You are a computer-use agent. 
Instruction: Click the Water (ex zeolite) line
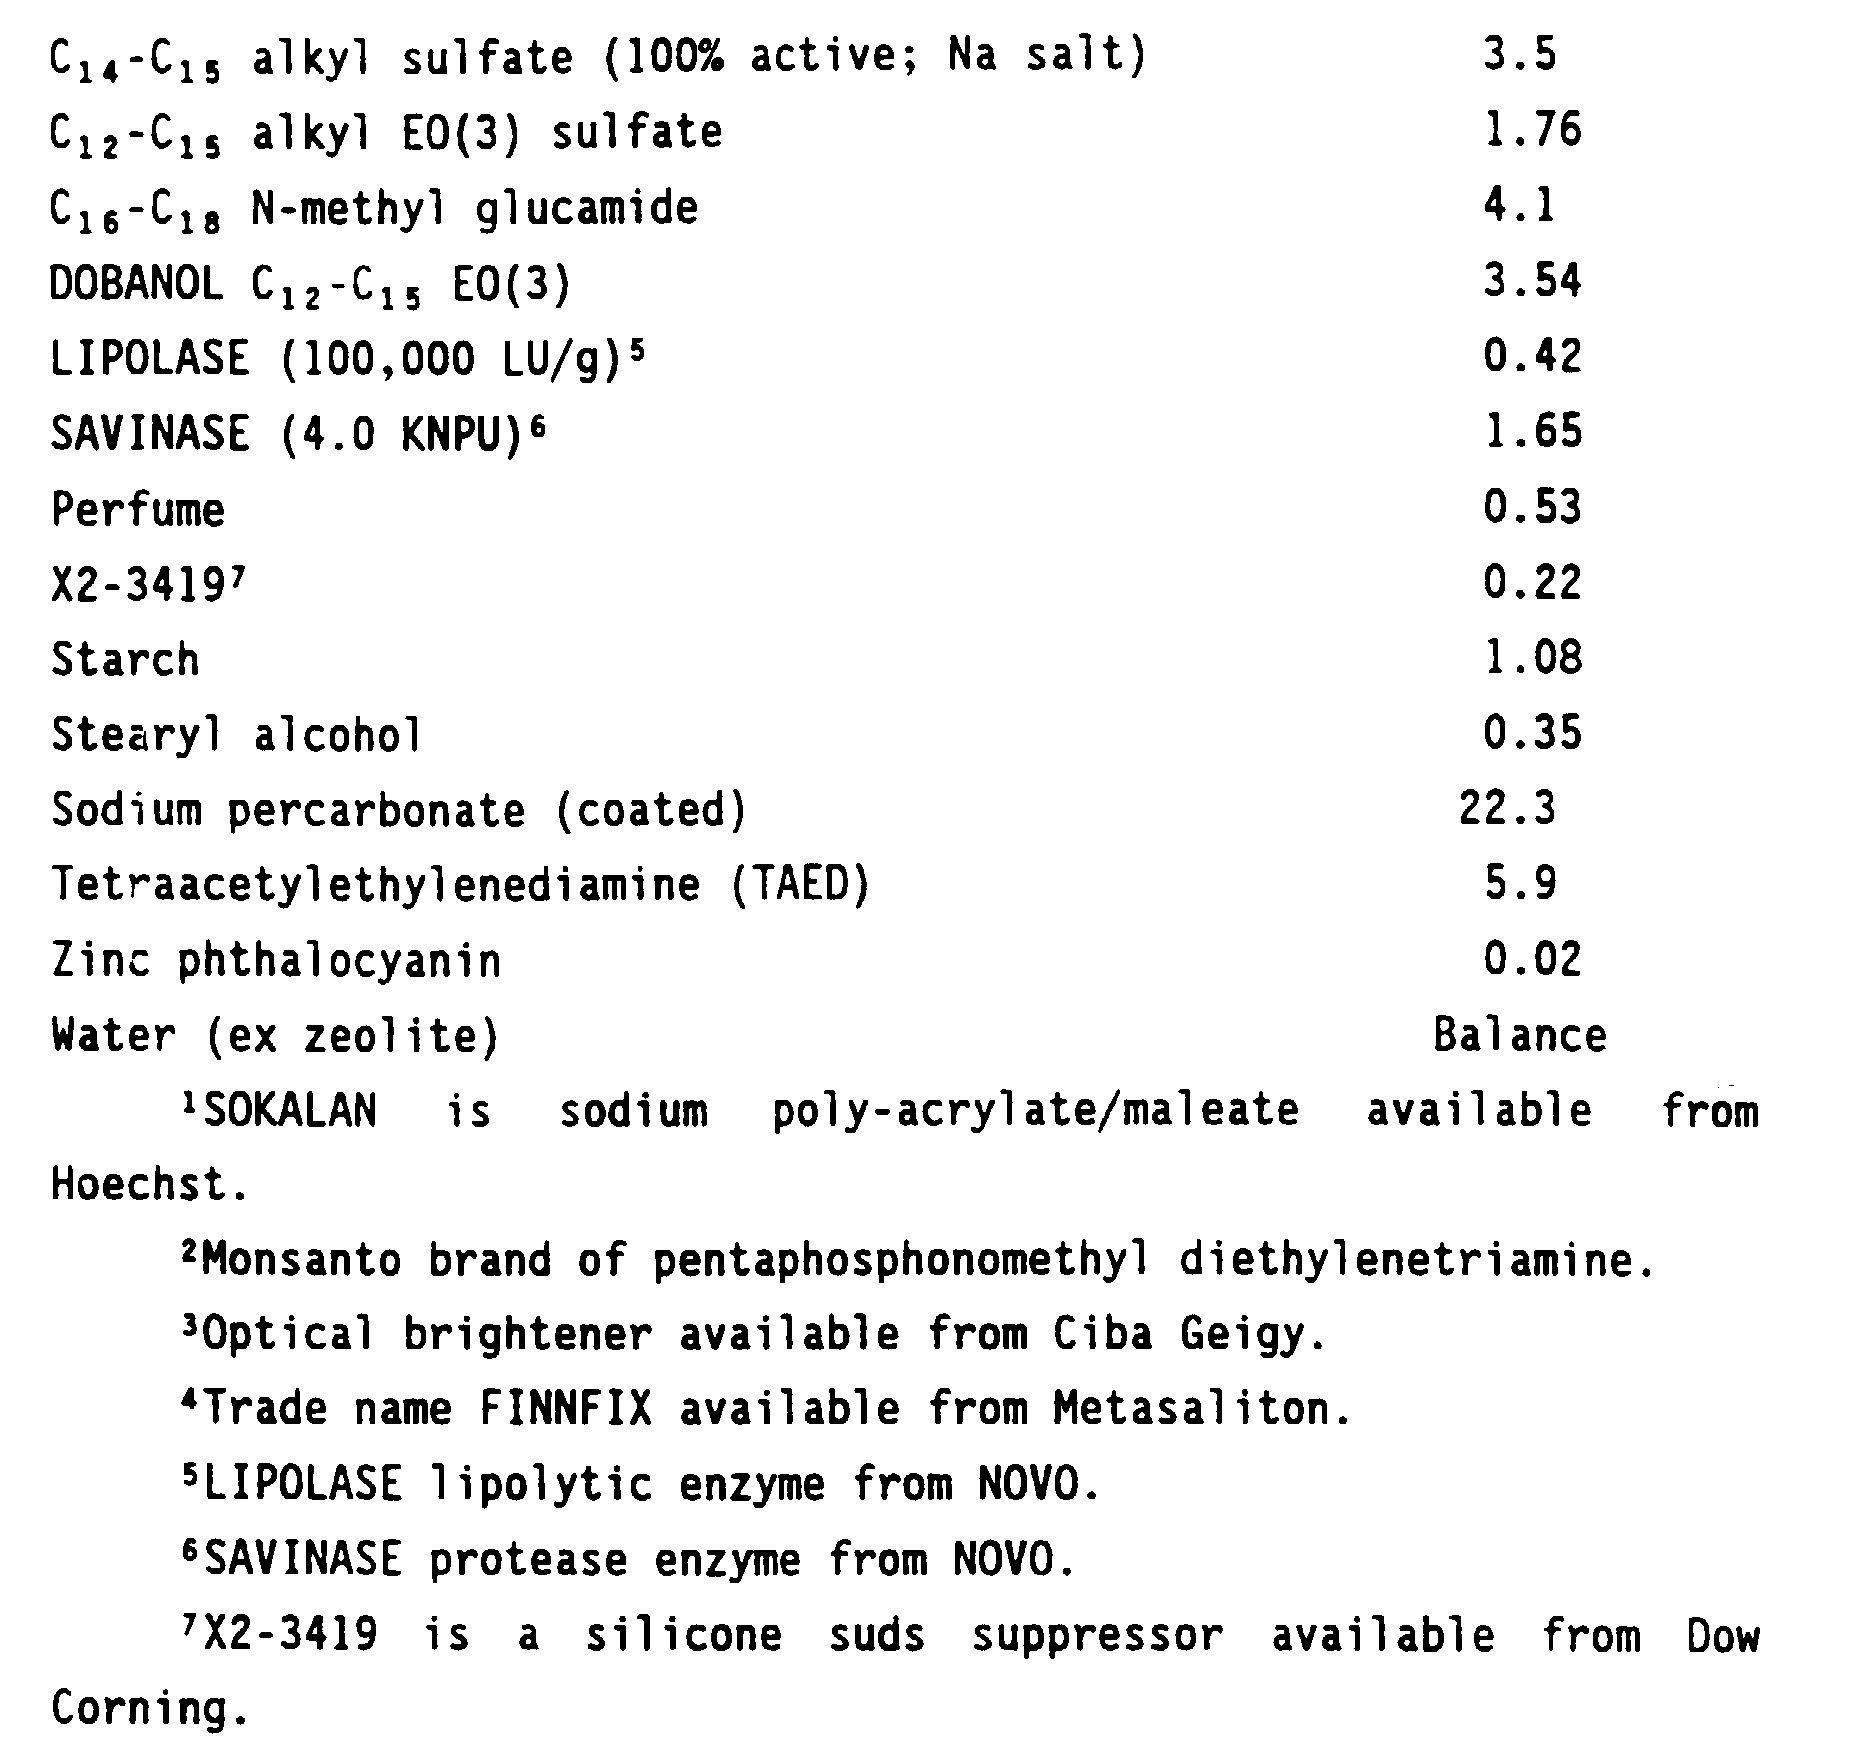[275, 1036]
